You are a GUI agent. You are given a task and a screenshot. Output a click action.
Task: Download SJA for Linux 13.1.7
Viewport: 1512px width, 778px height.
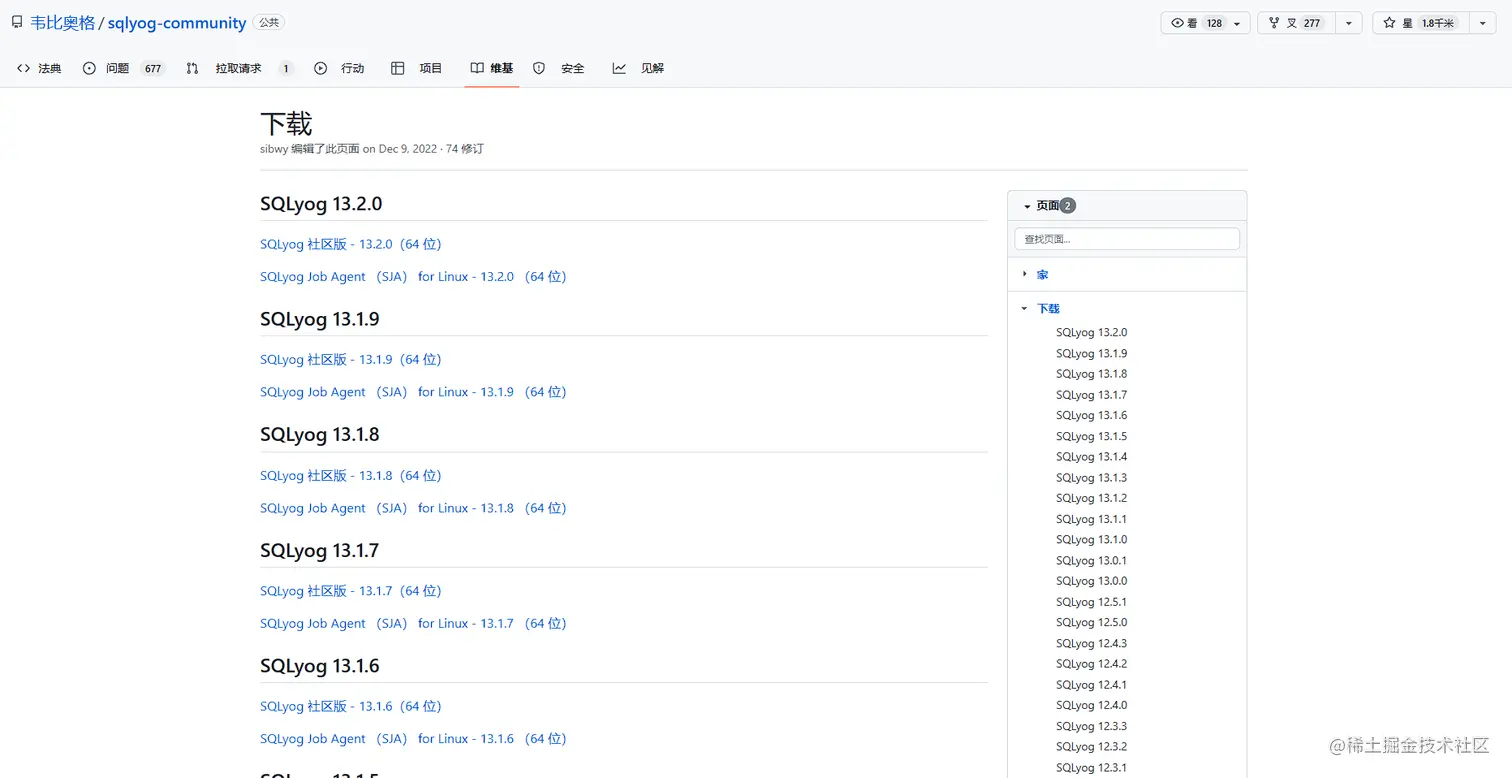[x=413, y=623]
